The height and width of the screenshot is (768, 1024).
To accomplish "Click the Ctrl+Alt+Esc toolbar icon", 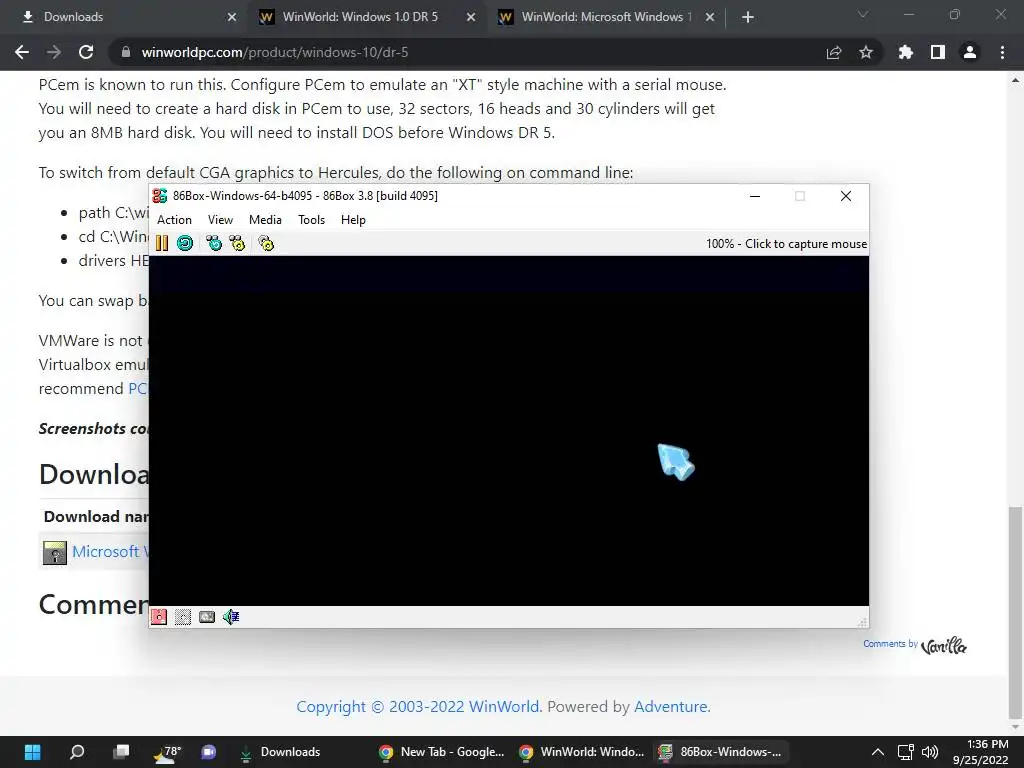I will click(237, 244).
